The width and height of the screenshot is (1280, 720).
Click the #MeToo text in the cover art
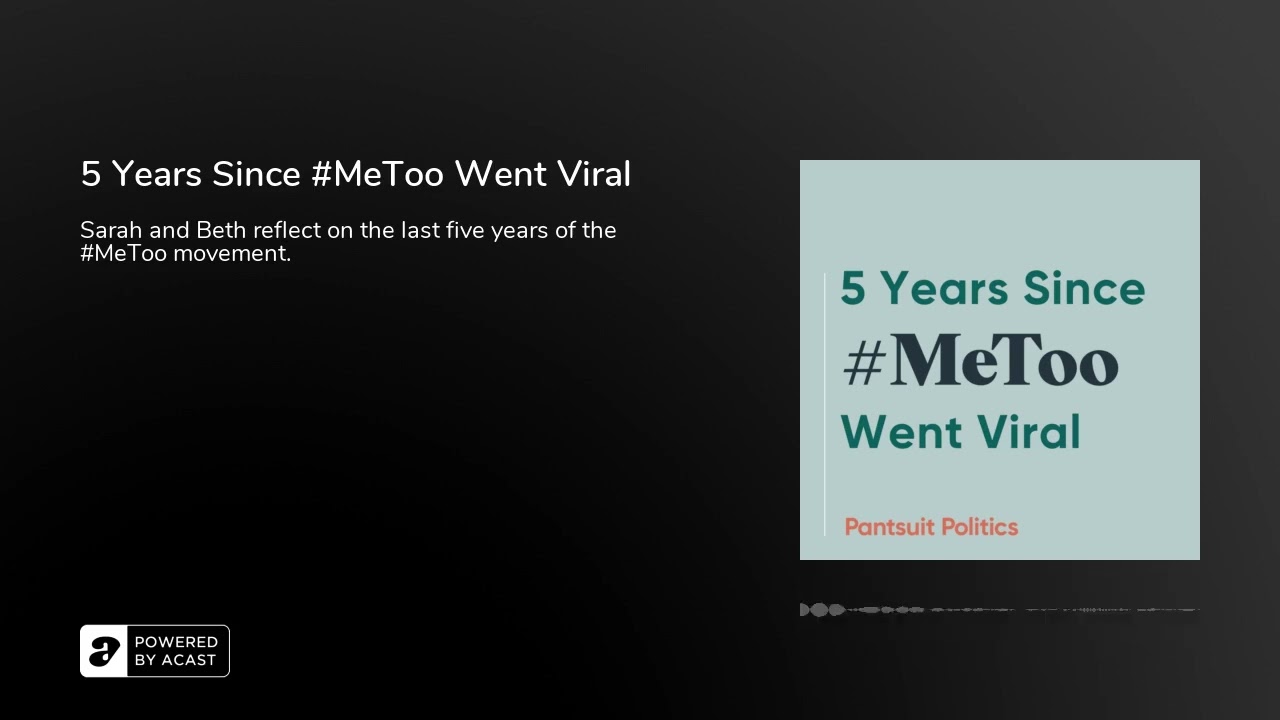click(x=980, y=362)
